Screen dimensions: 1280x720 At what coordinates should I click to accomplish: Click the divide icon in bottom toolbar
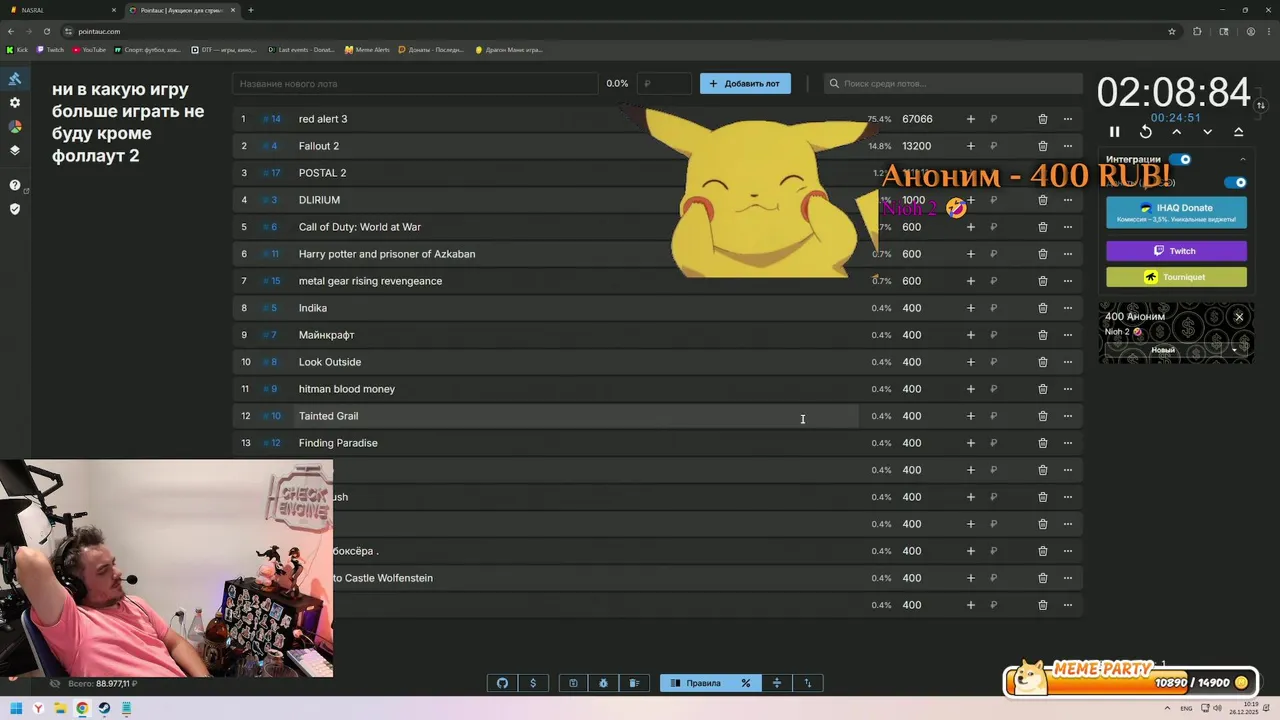pos(776,683)
